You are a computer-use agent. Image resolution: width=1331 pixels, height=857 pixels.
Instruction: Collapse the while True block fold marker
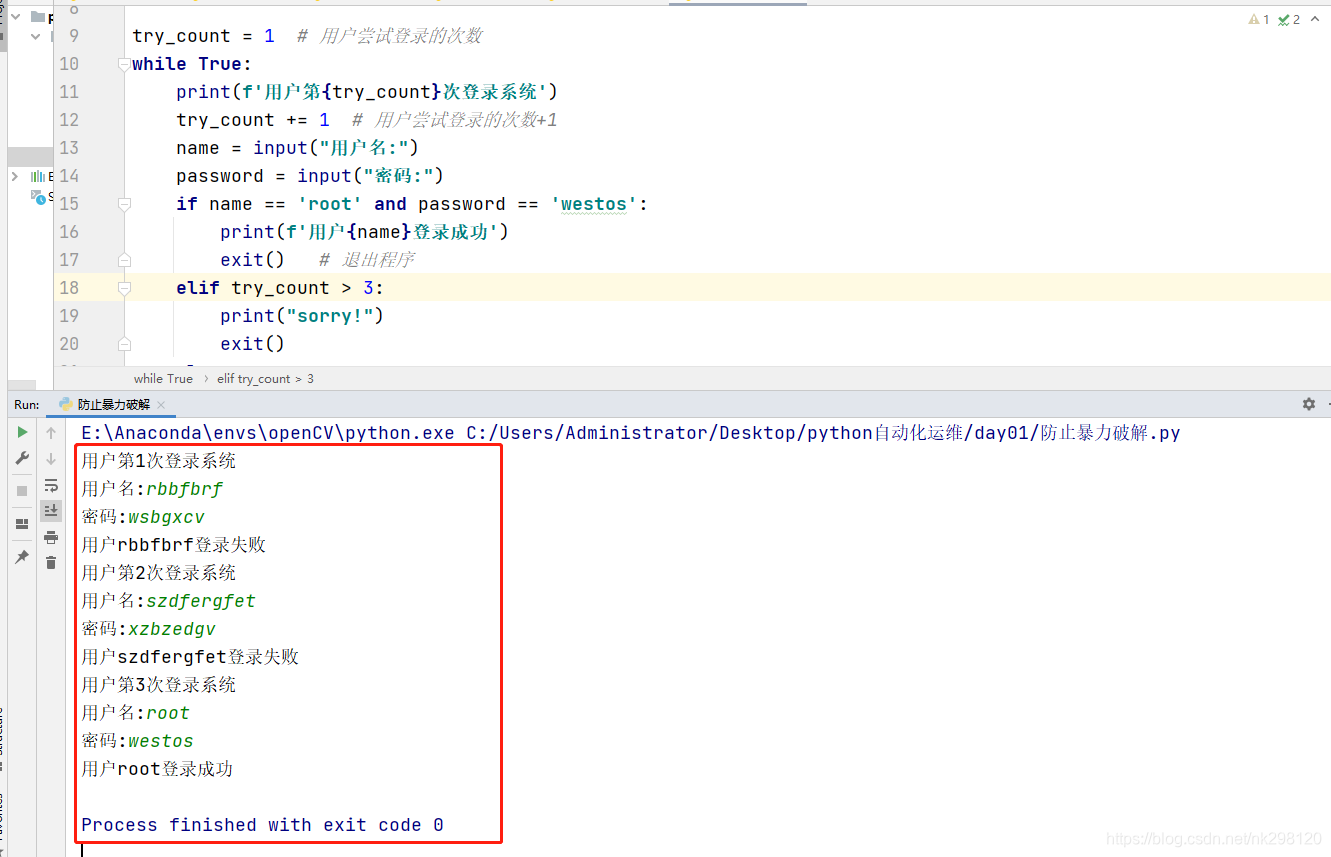[x=124, y=64]
